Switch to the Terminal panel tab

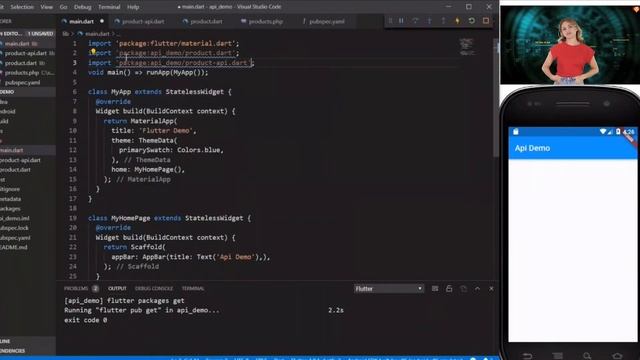click(193, 289)
